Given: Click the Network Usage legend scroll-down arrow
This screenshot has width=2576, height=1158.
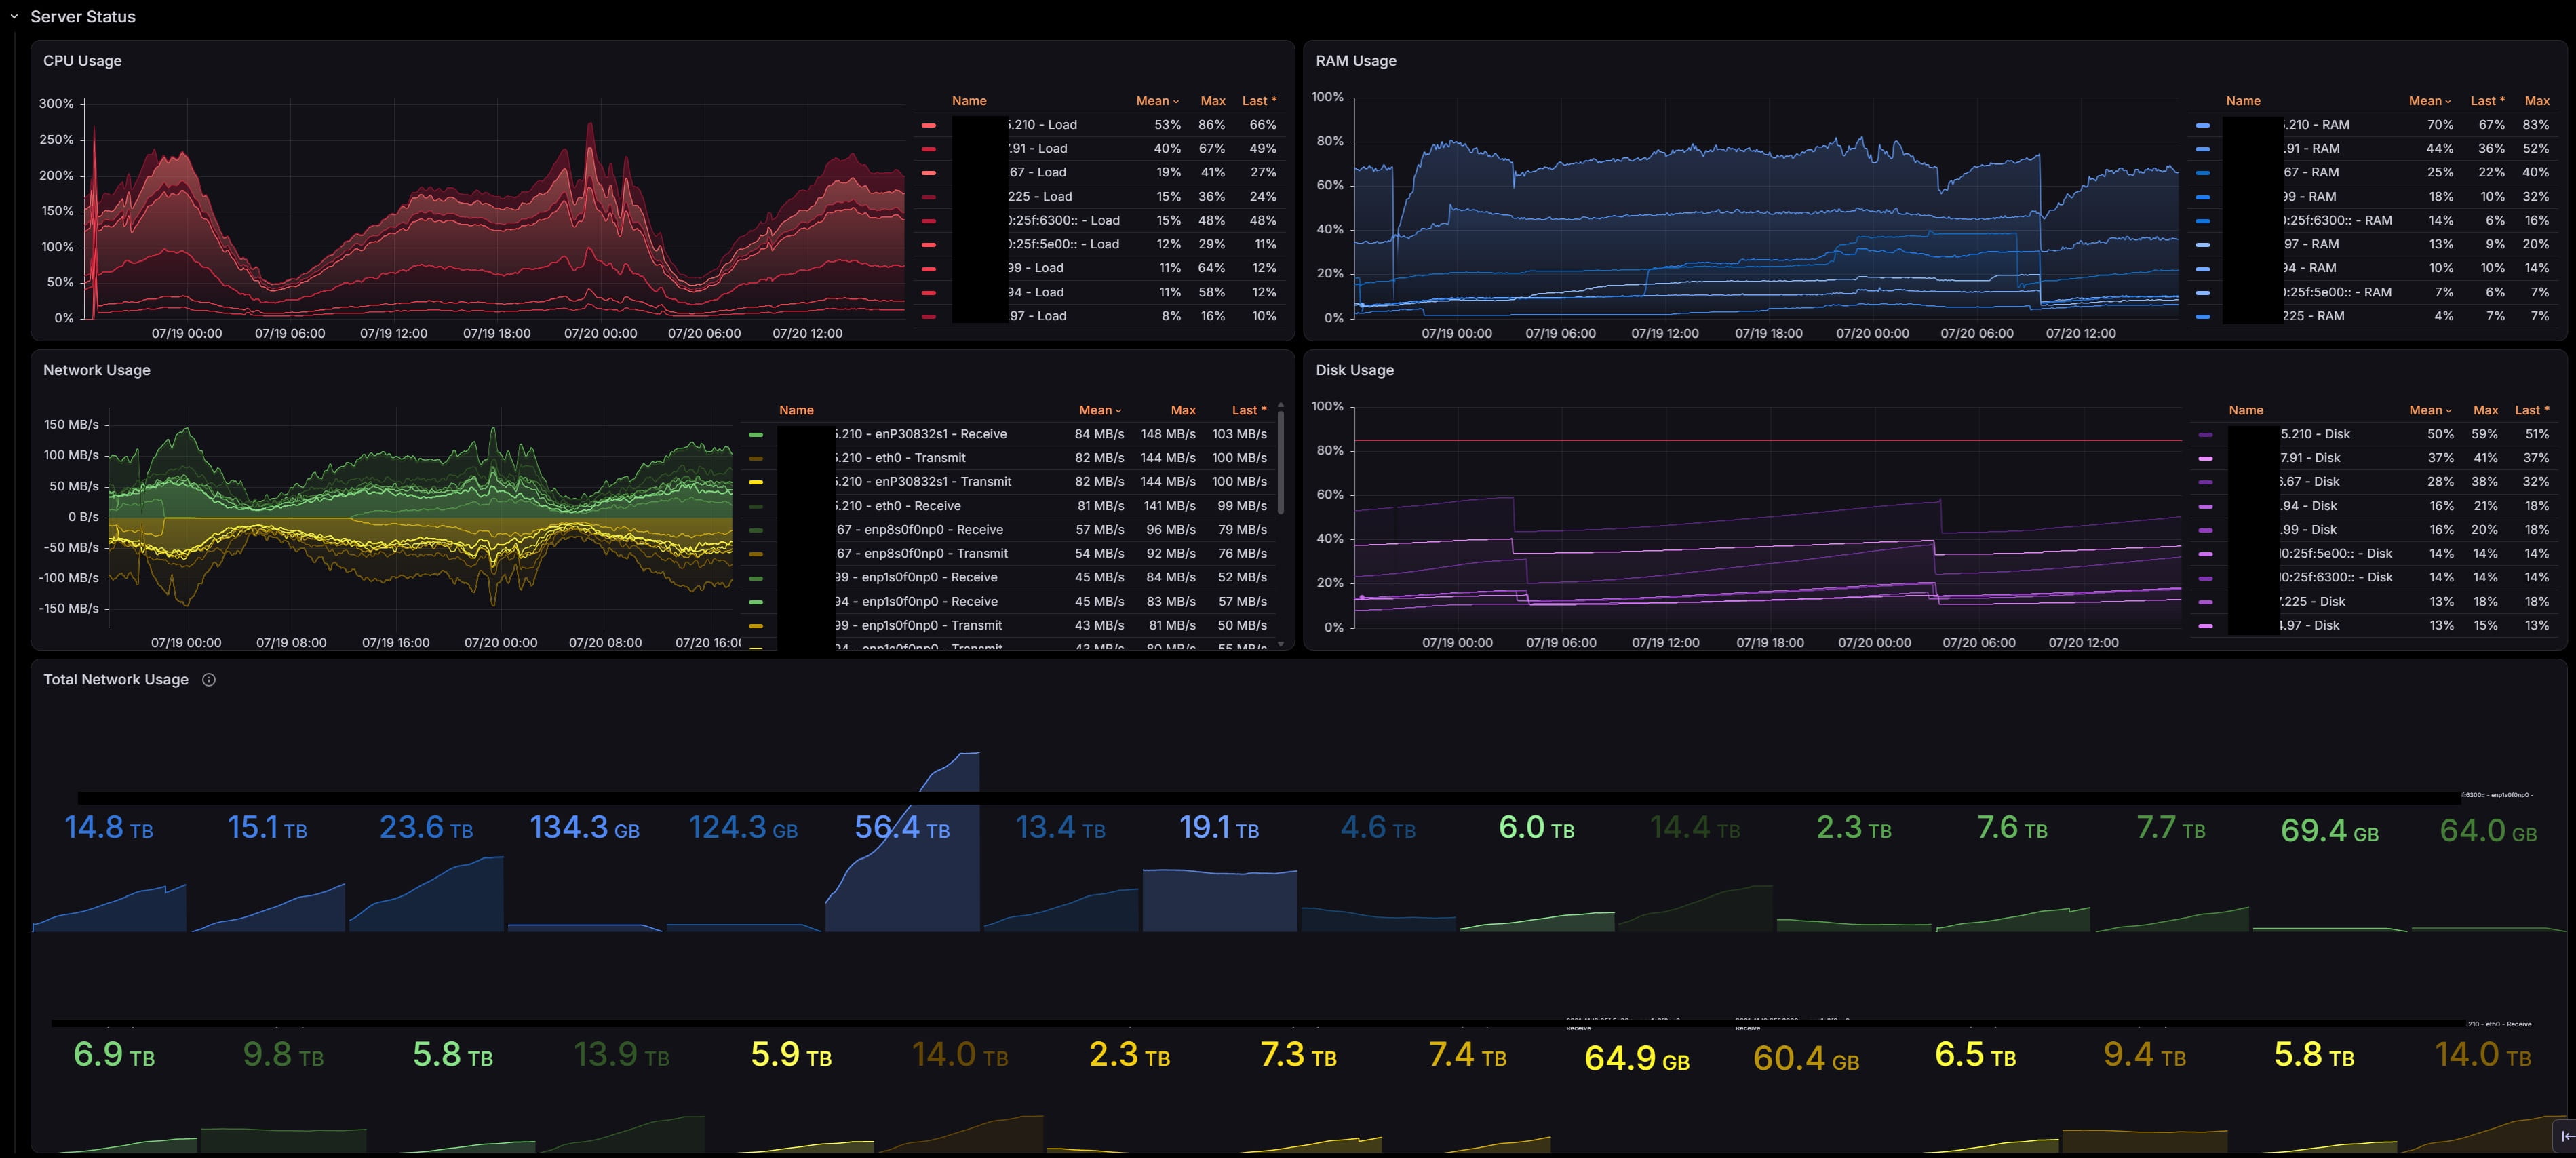Looking at the screenshot, I should (1281, 644).
